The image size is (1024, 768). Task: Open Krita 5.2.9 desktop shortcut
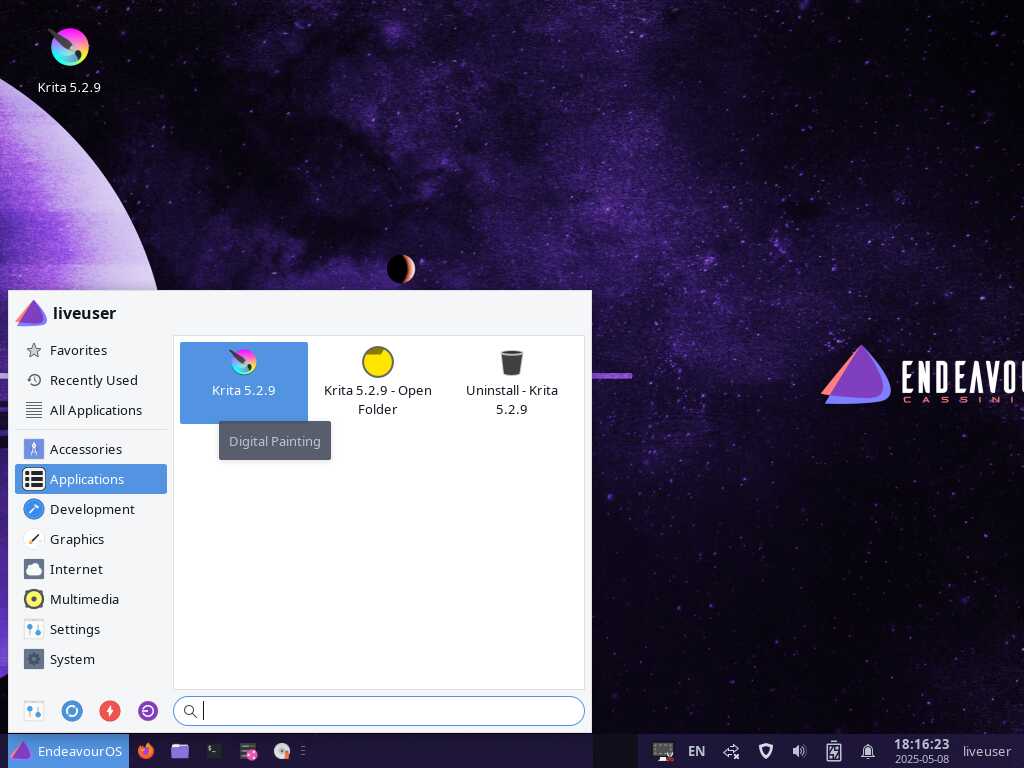click(69, 61)
